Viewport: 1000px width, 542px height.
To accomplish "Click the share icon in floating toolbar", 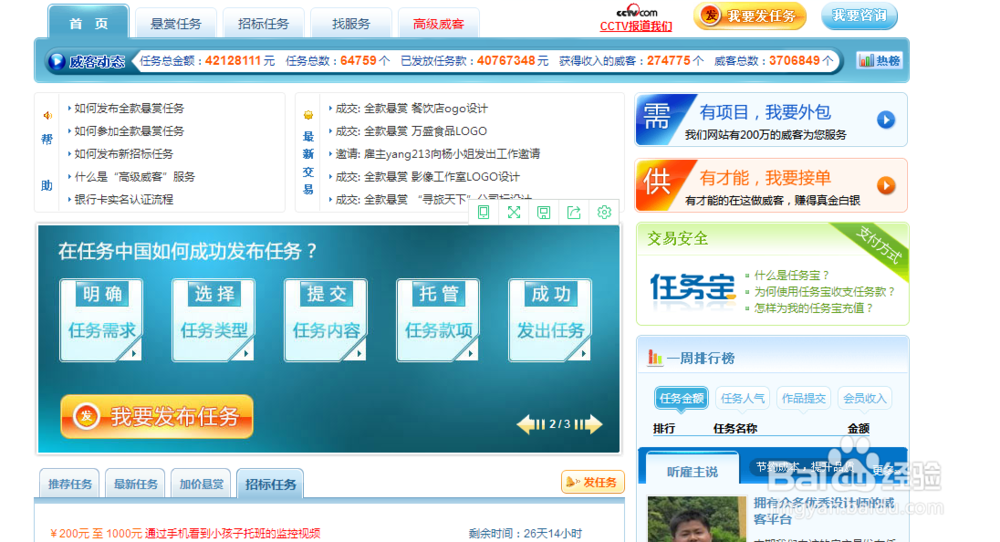I will (574, 212).
